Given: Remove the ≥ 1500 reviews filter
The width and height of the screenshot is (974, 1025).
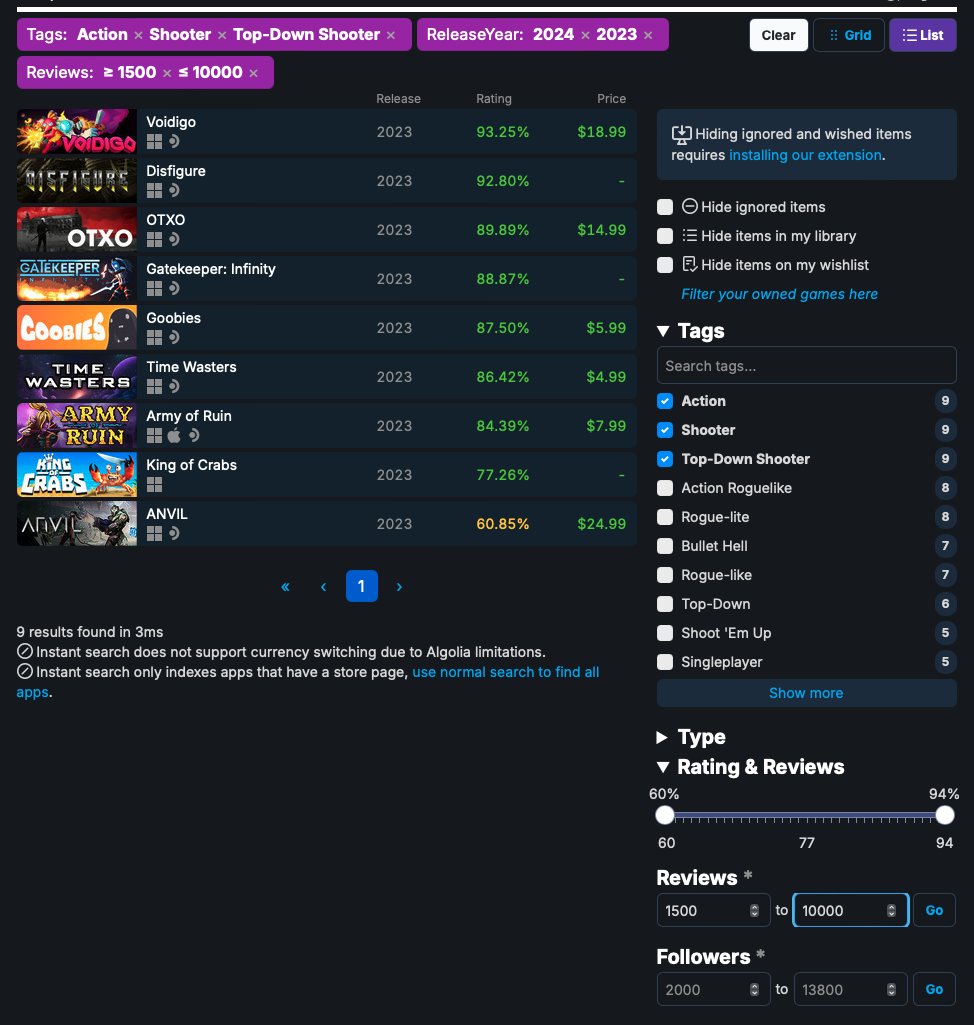Looking at the screenshot, I should 167,73.
